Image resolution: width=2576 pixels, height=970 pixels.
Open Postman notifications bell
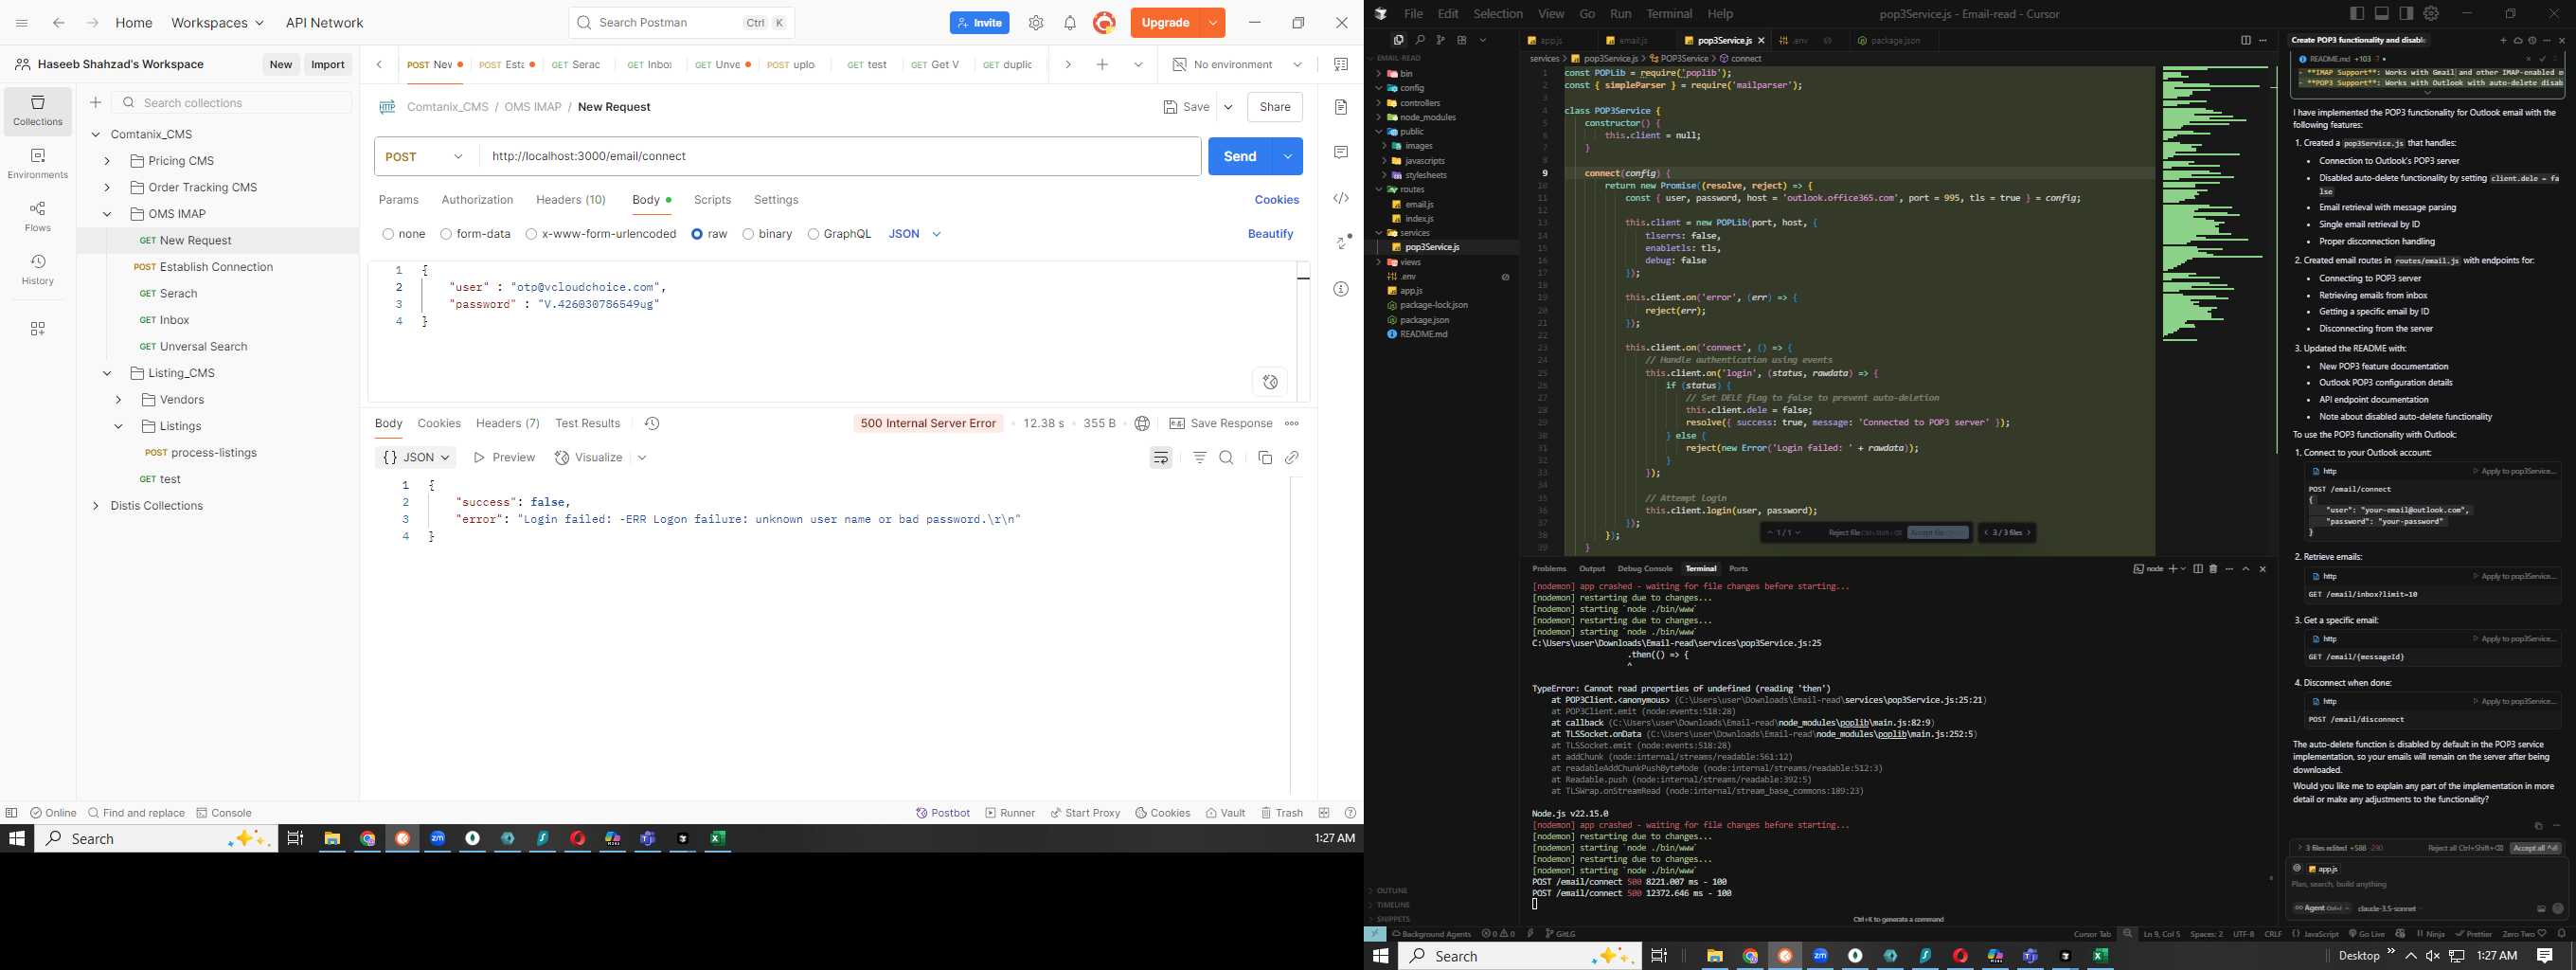(x=1070, y=23)
